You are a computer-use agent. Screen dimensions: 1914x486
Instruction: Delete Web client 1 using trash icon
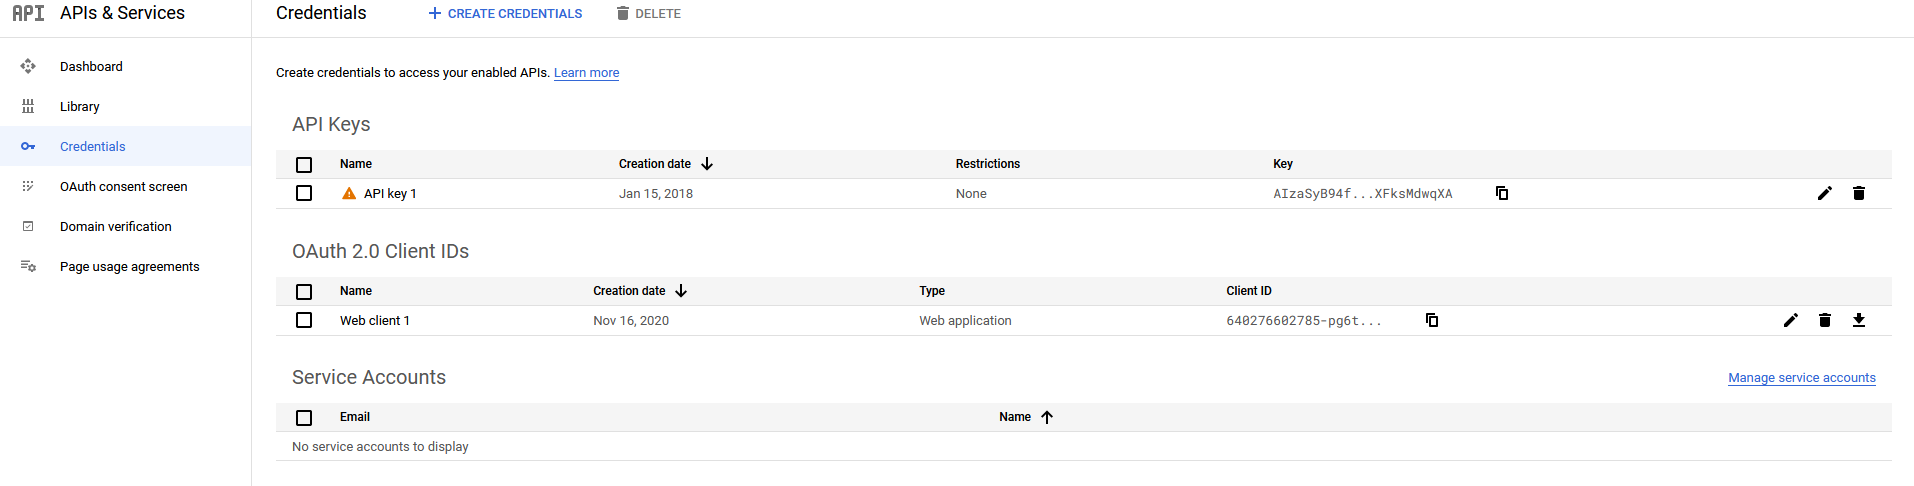point(1824,320)
